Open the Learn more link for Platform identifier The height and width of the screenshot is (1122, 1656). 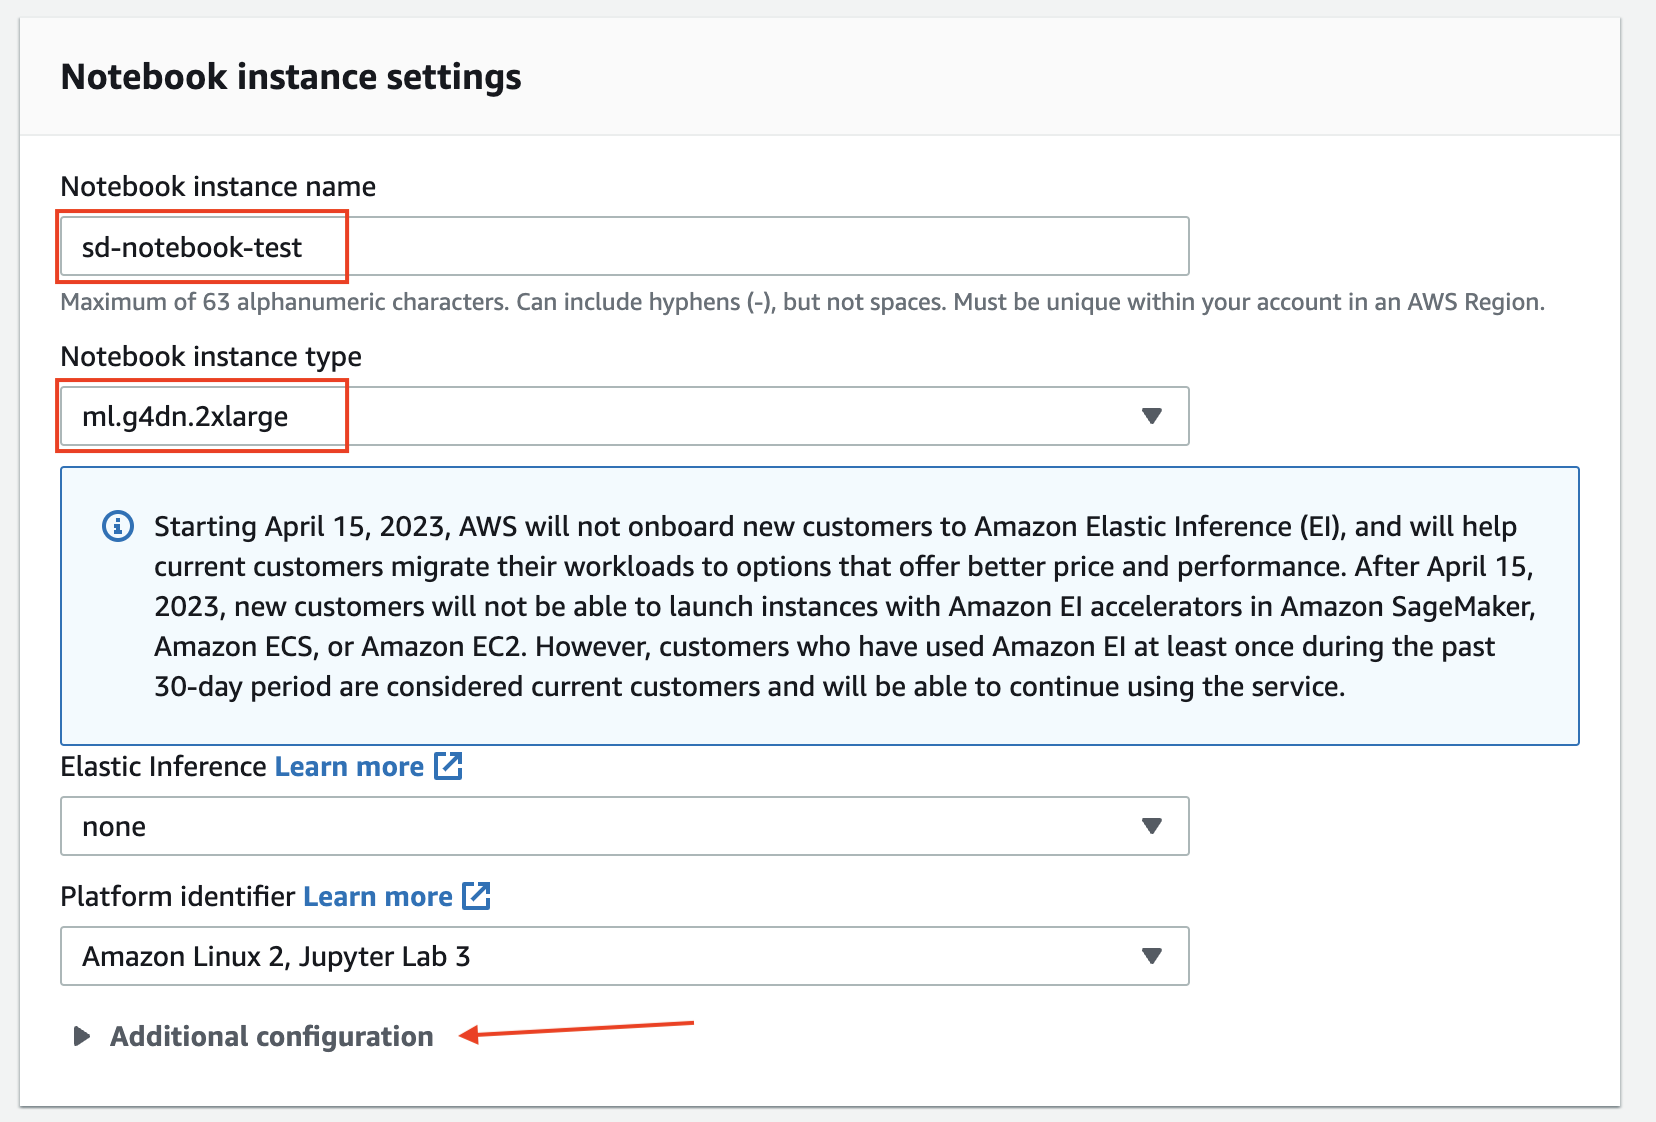(x=377, y=895)
